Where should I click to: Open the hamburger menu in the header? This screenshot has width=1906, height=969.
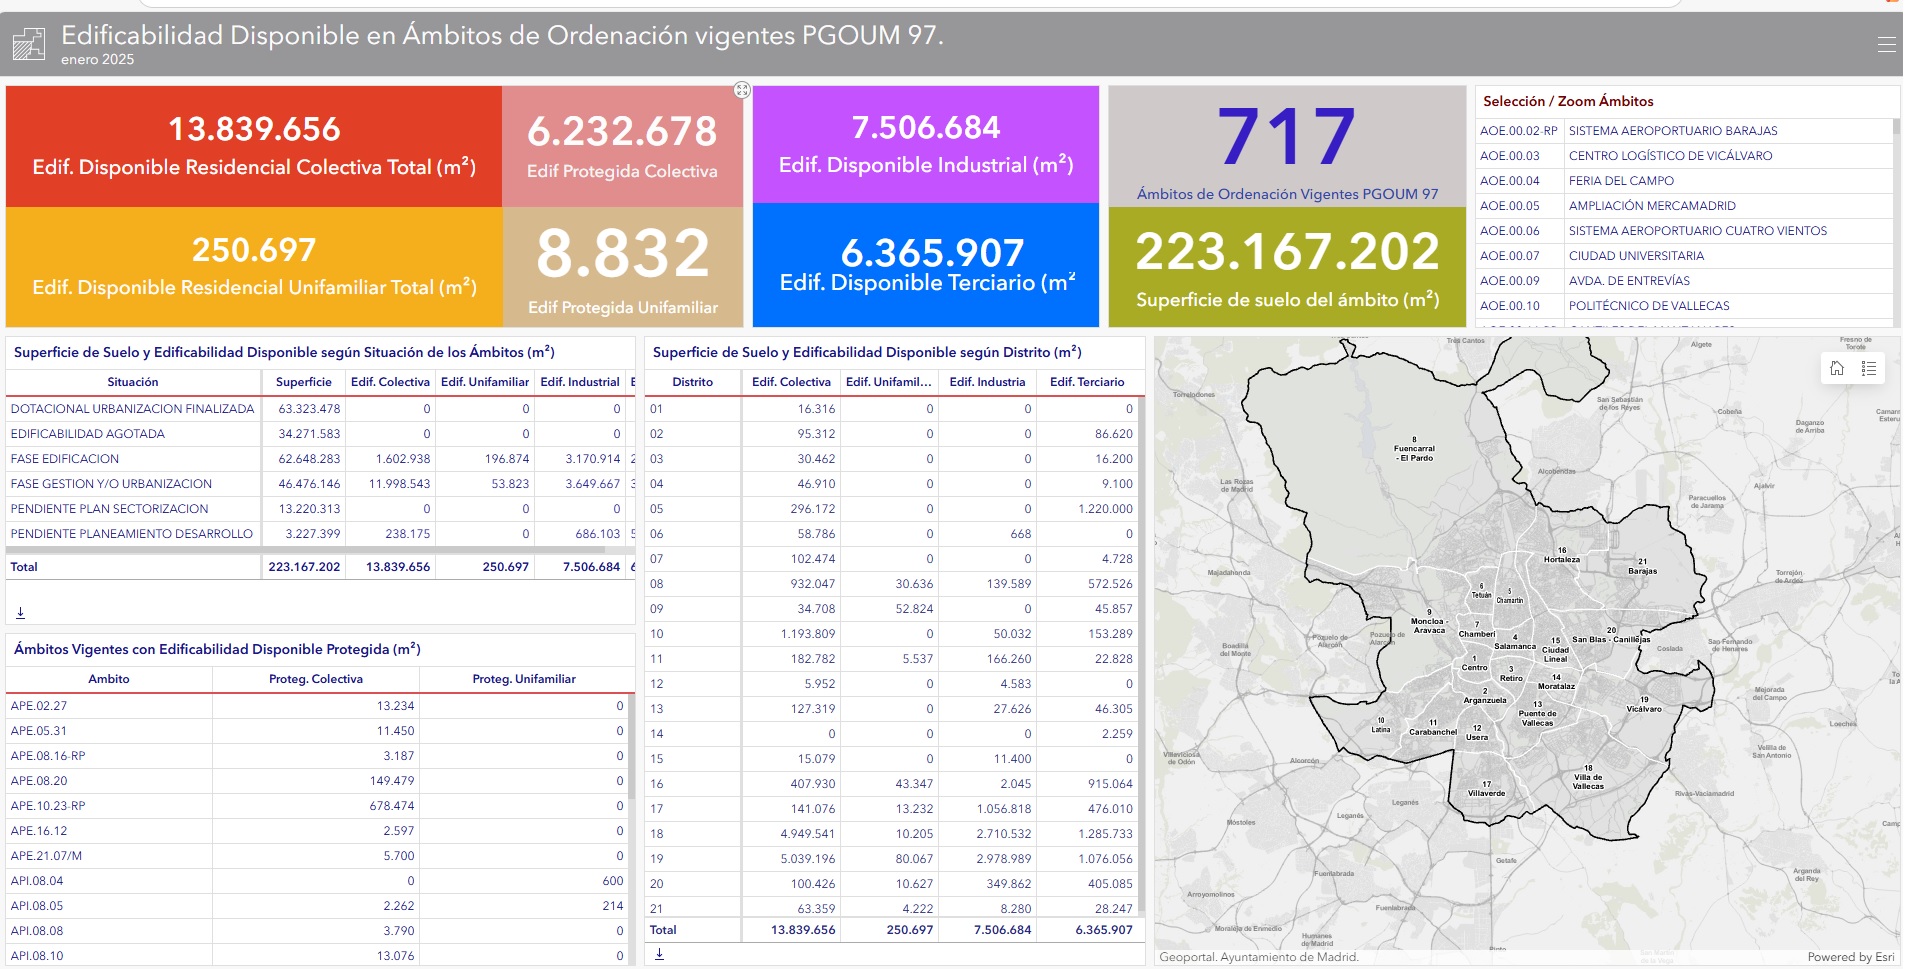click(x=1886, y=44)
